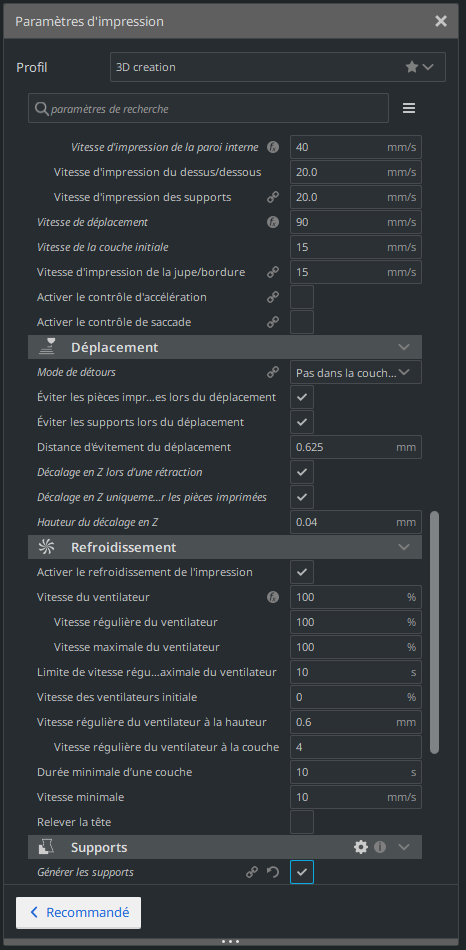Viewport: 466px width, 950px height.
Task: Uncheck Éviter les supports lors du déplacement
Action: 302,422
